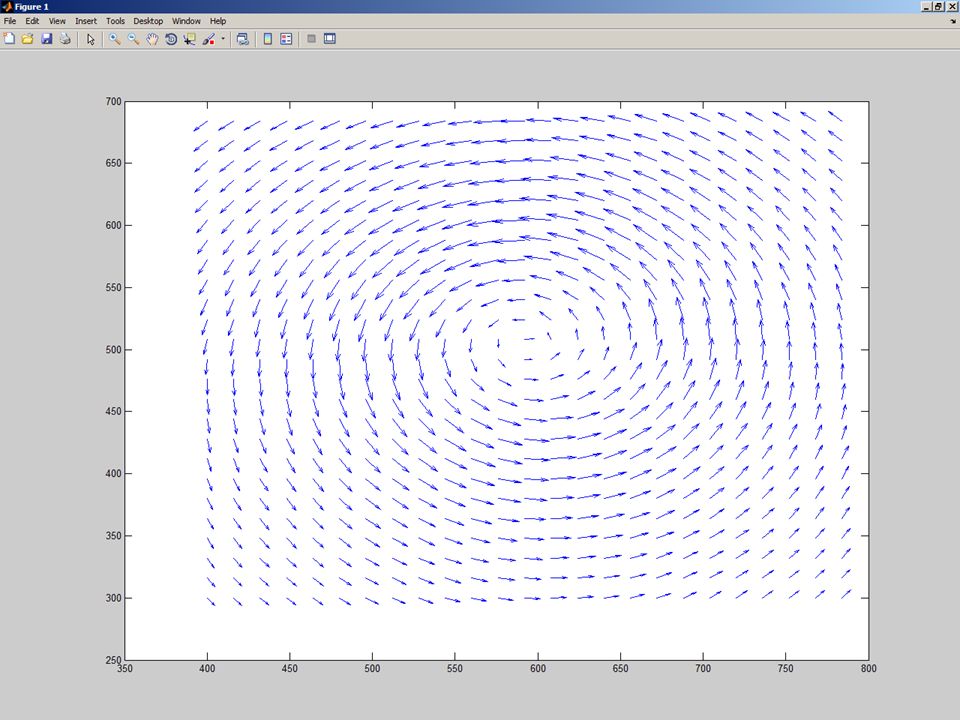Image resolution: width=960 pixels, height=720 pixels.
Task: Open the Edit menu
Action: 32,21
